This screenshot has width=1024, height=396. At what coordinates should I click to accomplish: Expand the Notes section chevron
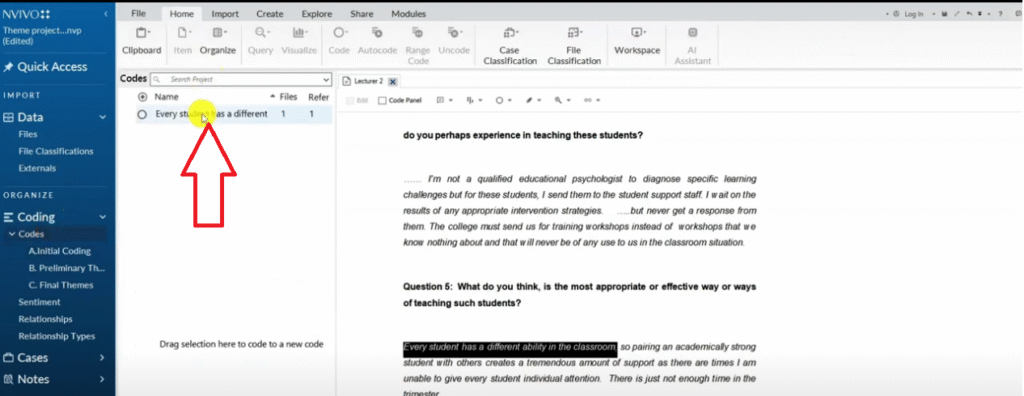[x=102, y=379]
